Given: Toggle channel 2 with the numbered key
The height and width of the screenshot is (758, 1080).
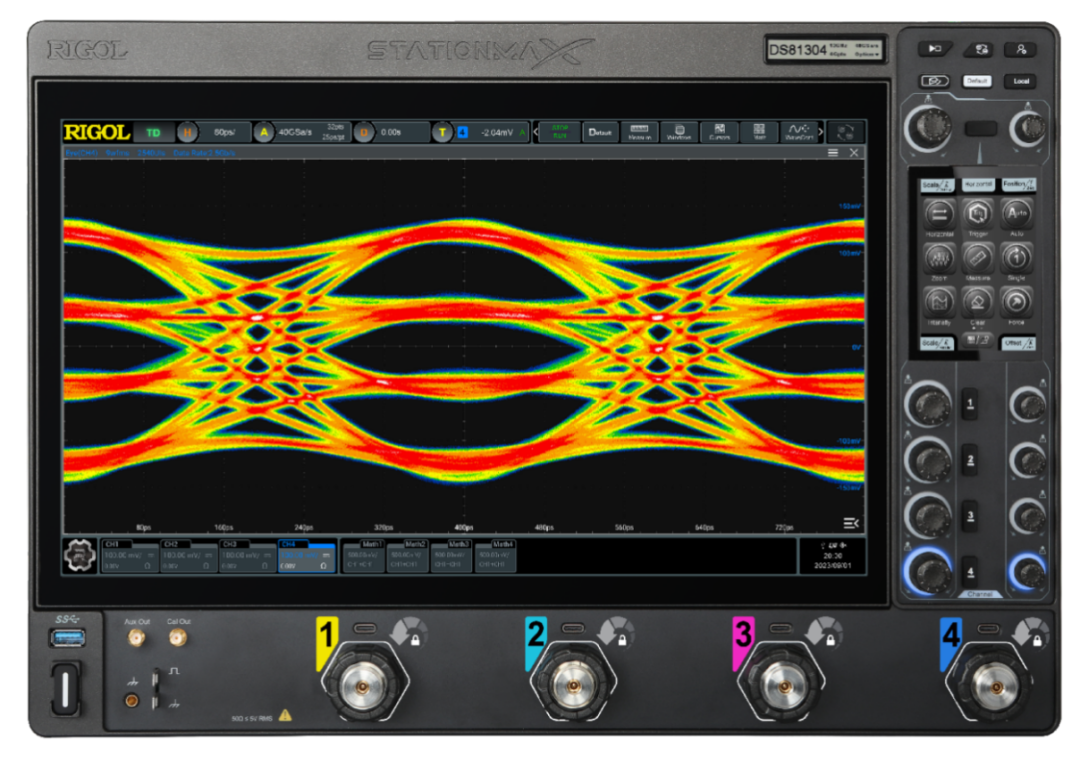Looking at the screenshot, I should [970, 460].
